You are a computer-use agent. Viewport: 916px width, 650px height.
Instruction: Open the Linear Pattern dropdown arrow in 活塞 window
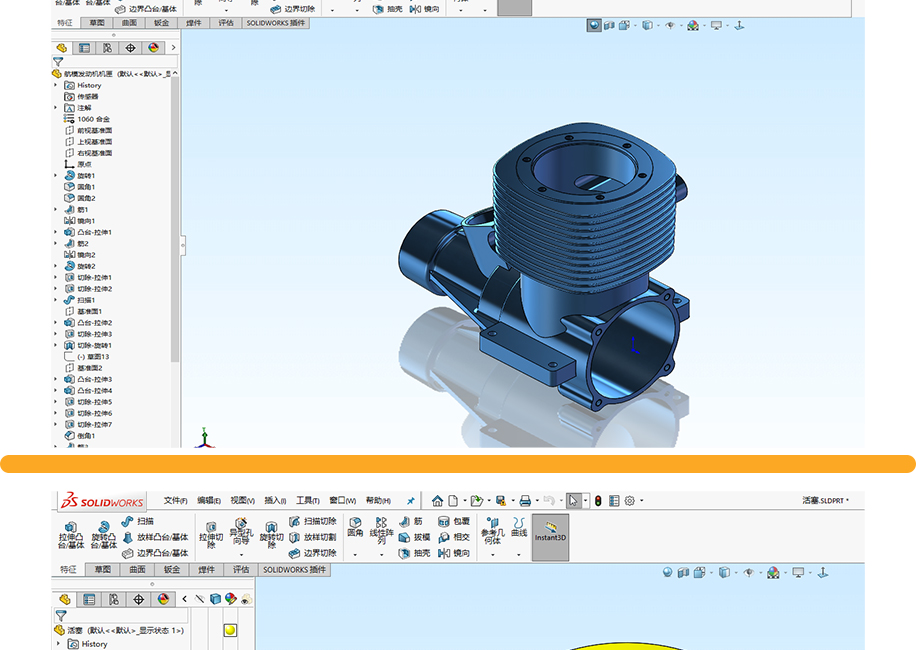(x=381, y=554)
